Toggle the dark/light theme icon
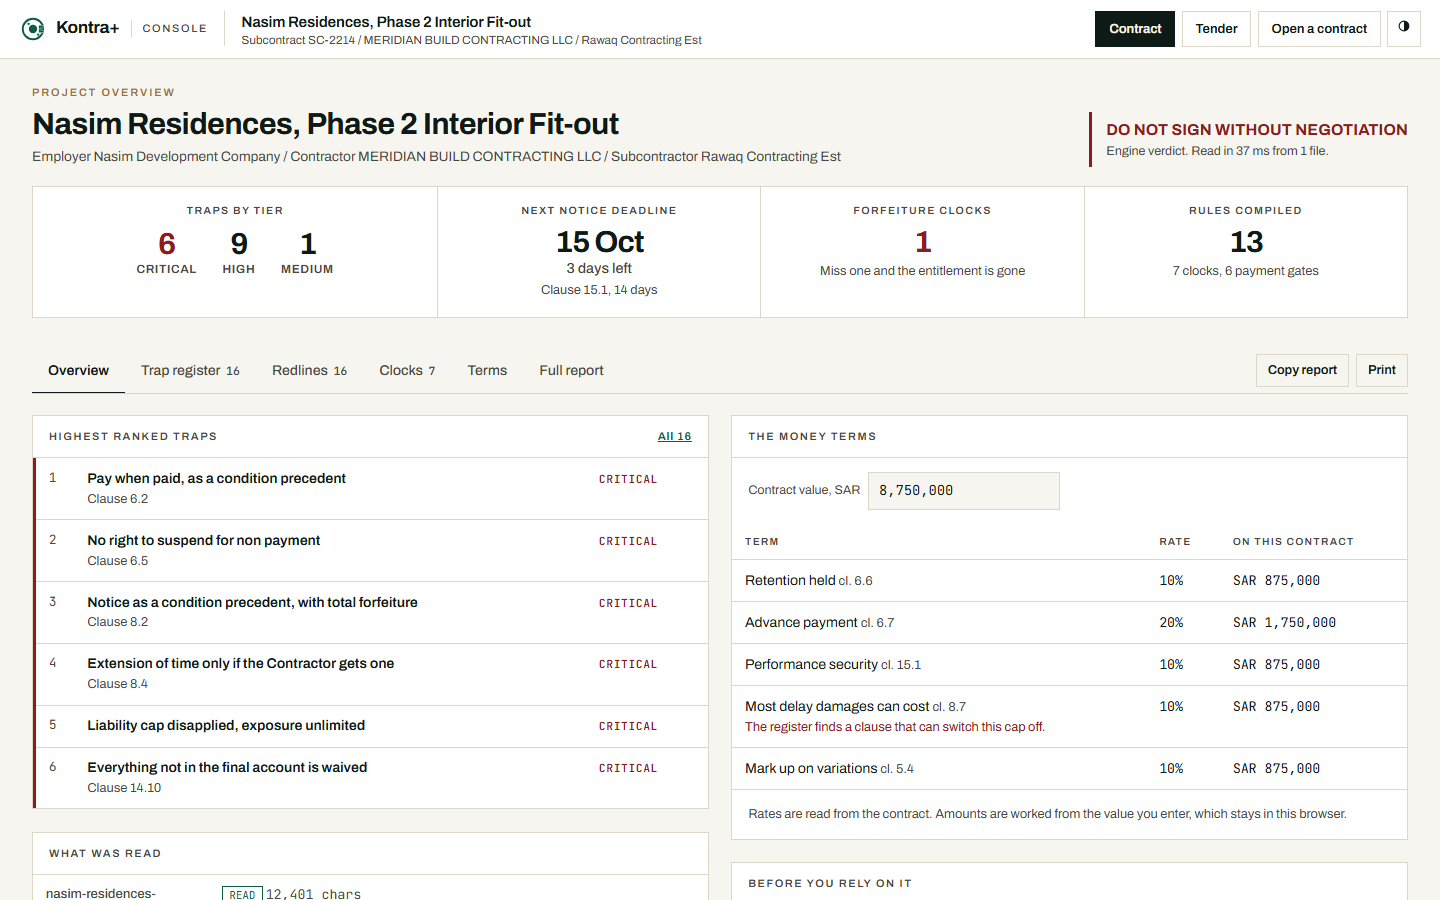1440x900 pixels. point(1404,28)
